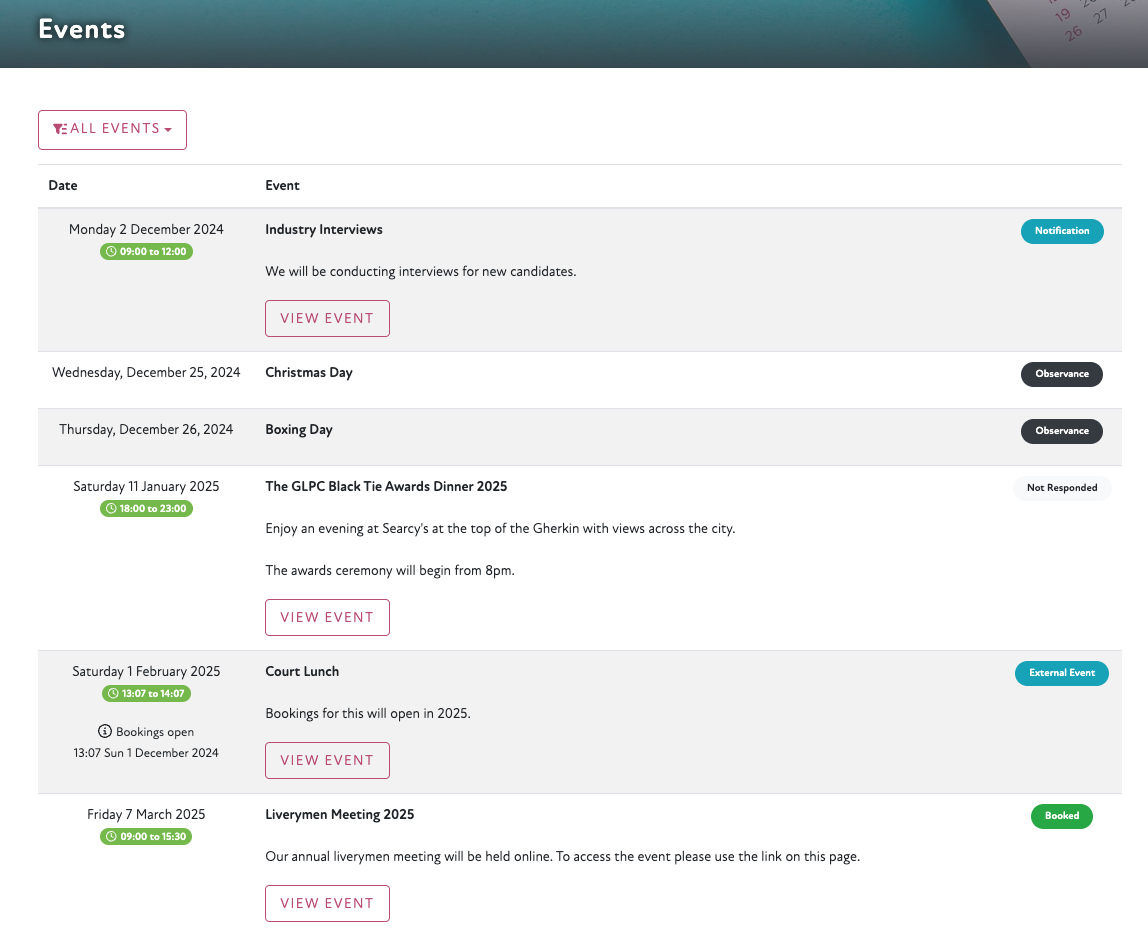Open the All Events filter dropdown
This screenshot has height=936, width=1148.
click(x=113, y=130)
